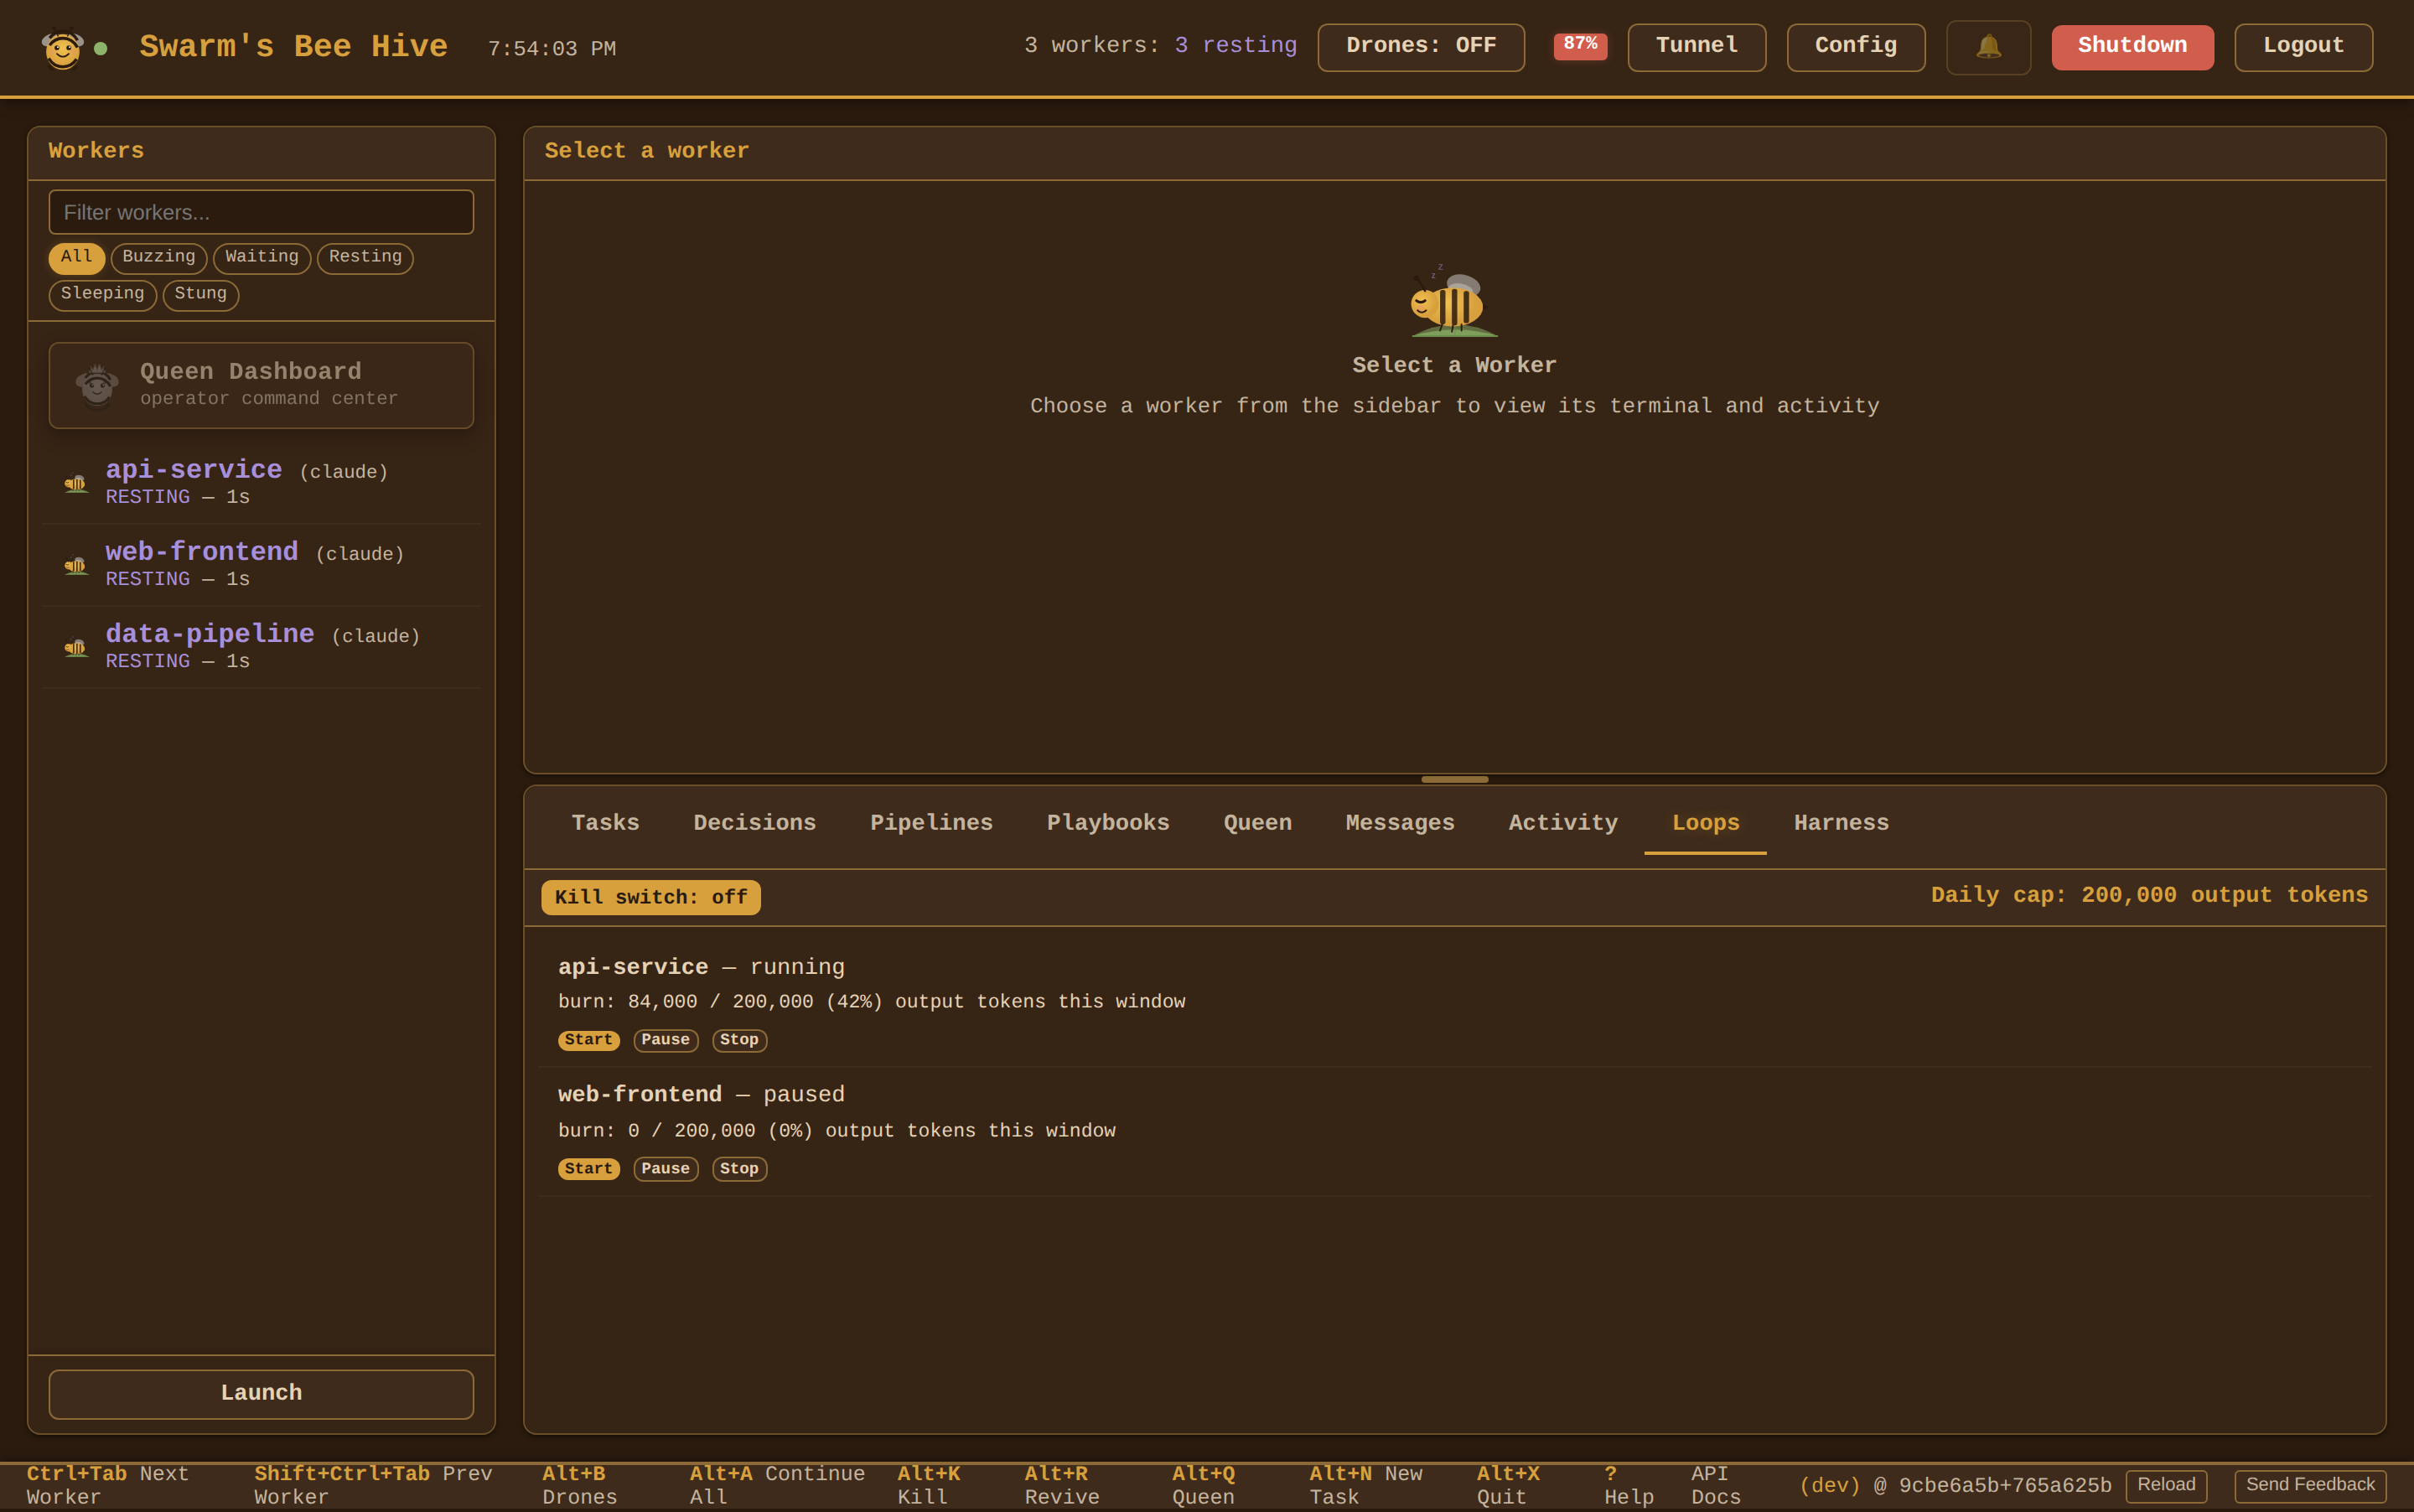
Task: Open notifications via the bell icon
Action: (x=1988, y=47)
